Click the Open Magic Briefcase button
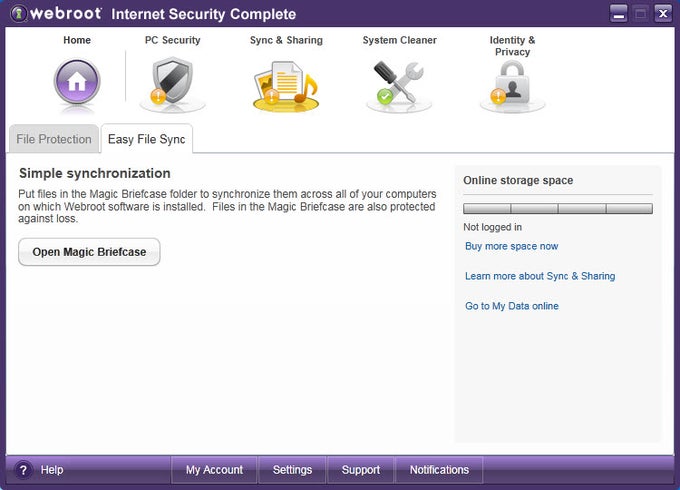Viewport: 680px width, 490px height. [89, 252]
